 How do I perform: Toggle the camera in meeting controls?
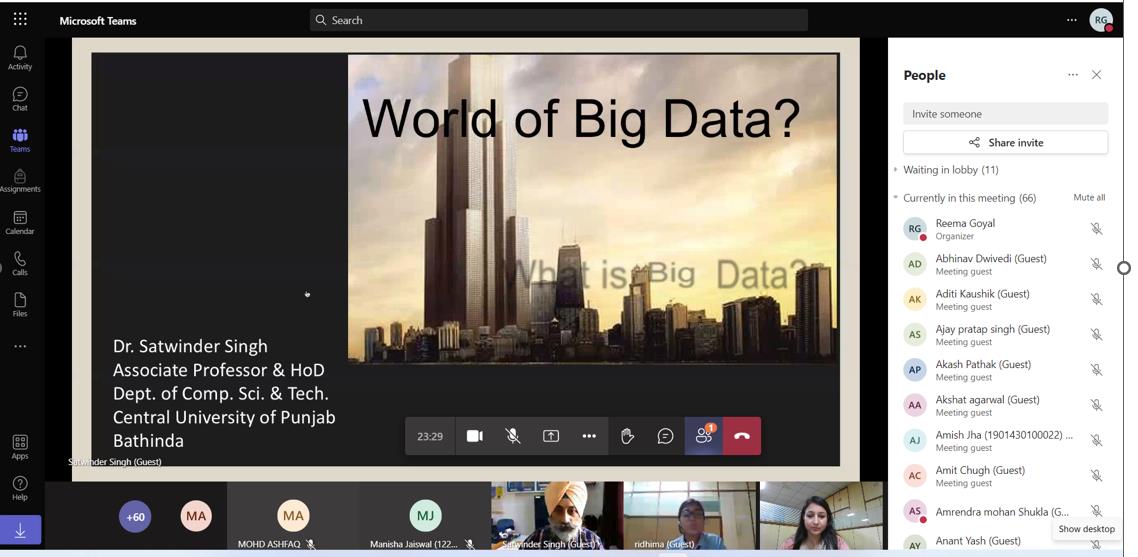click(x=475, y=436)
